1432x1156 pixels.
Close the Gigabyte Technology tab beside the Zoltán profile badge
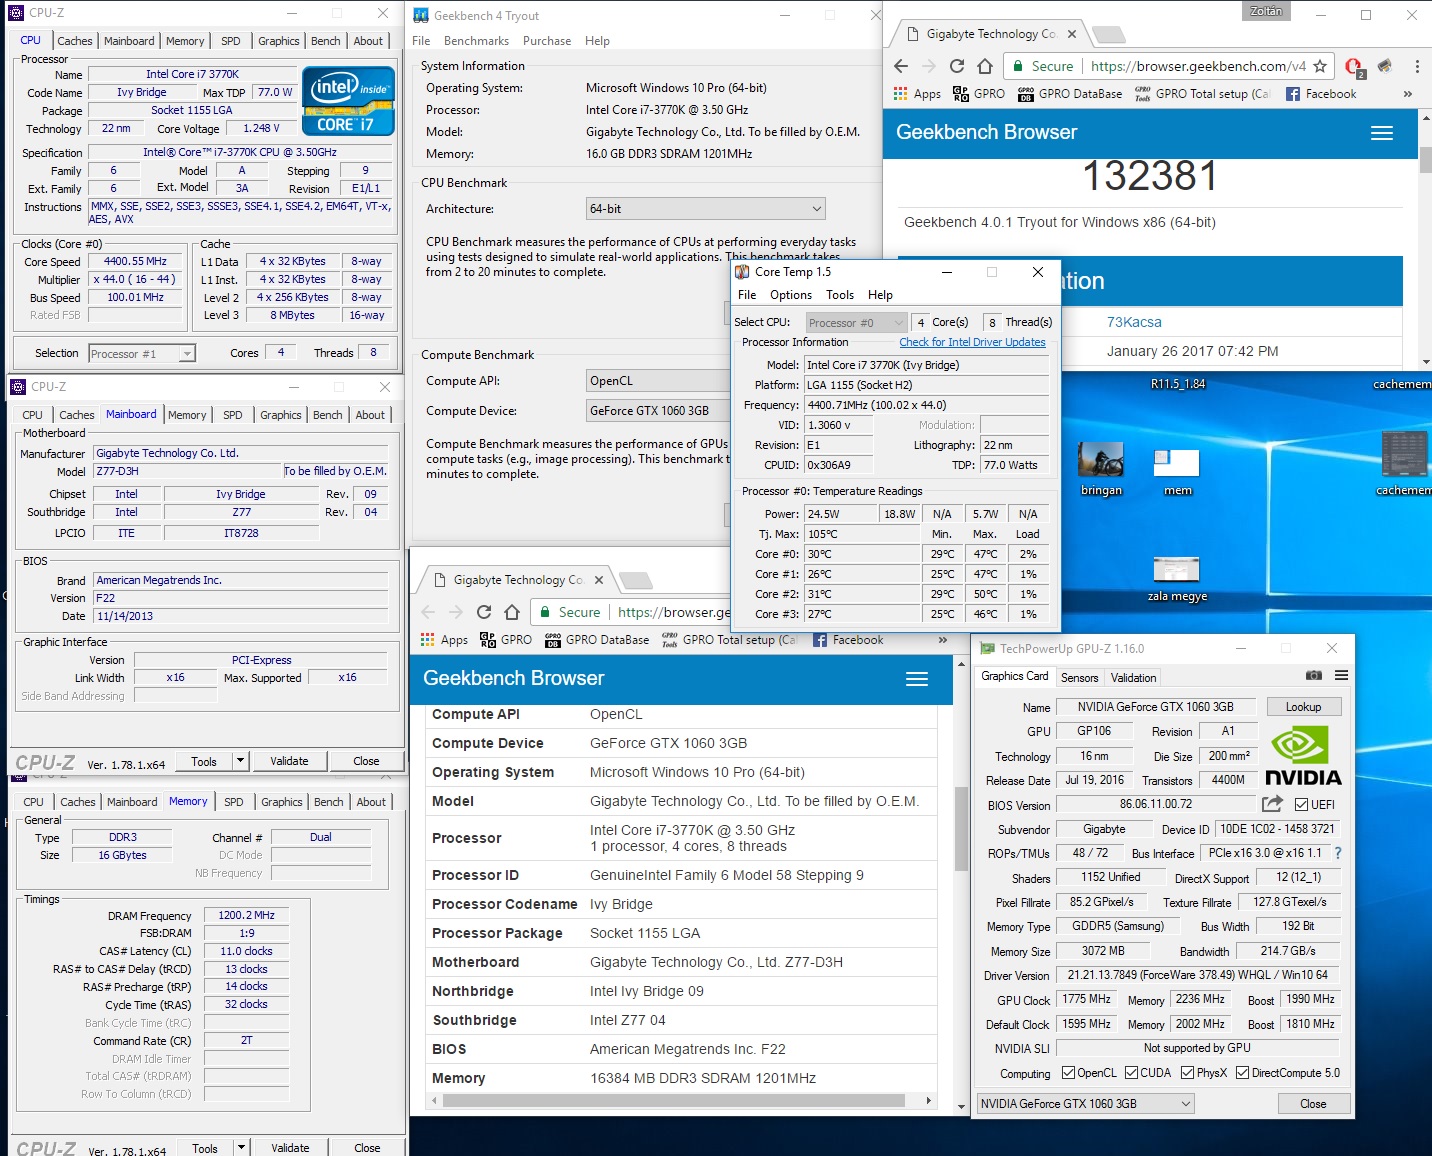click(x=1072, y=34)
